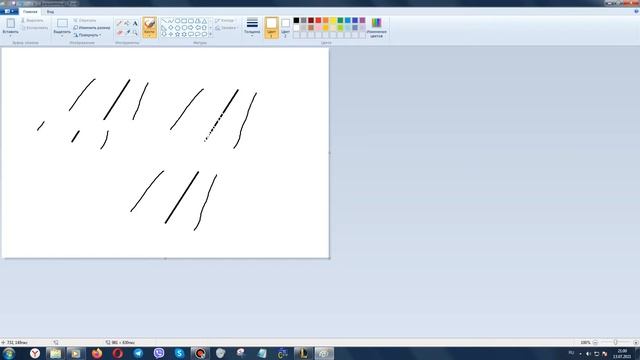
Task: Expand the shapes gallery with bottom arrow
Action: point(211,35)
